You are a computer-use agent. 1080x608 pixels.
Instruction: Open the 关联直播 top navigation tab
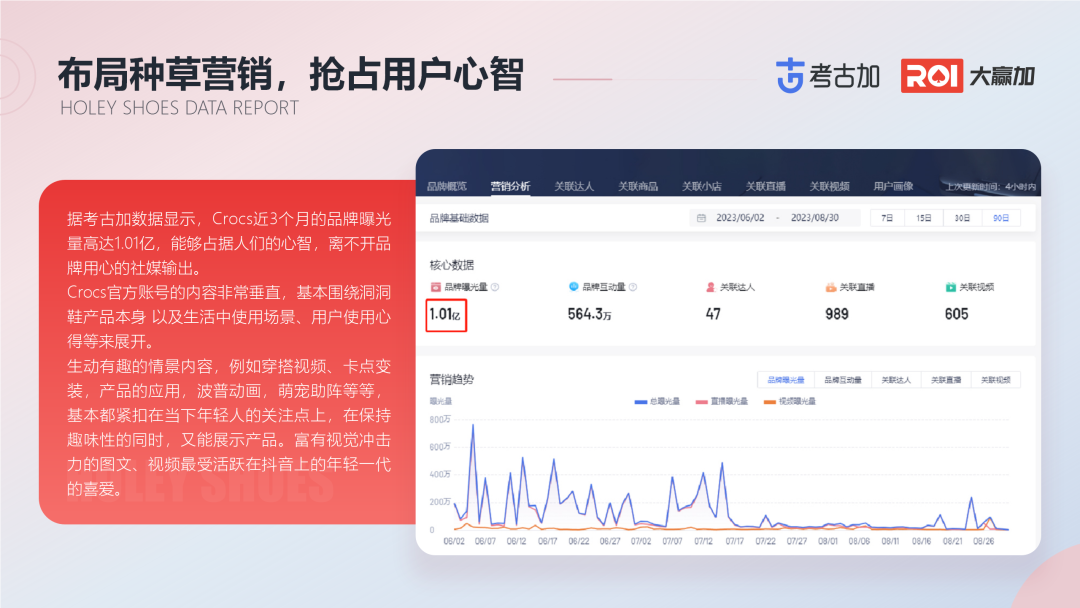tap(765, 187)
